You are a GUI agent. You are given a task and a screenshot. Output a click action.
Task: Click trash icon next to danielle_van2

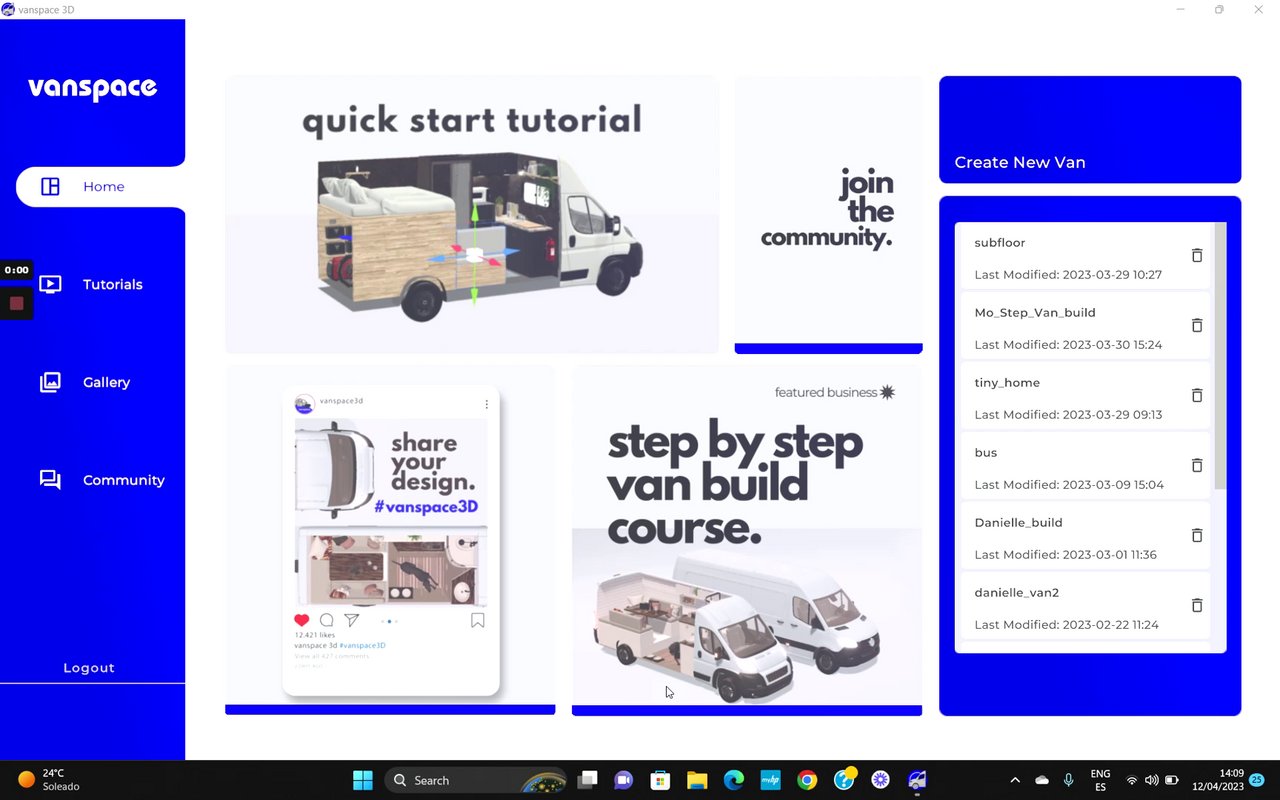tap(1197, 606)
